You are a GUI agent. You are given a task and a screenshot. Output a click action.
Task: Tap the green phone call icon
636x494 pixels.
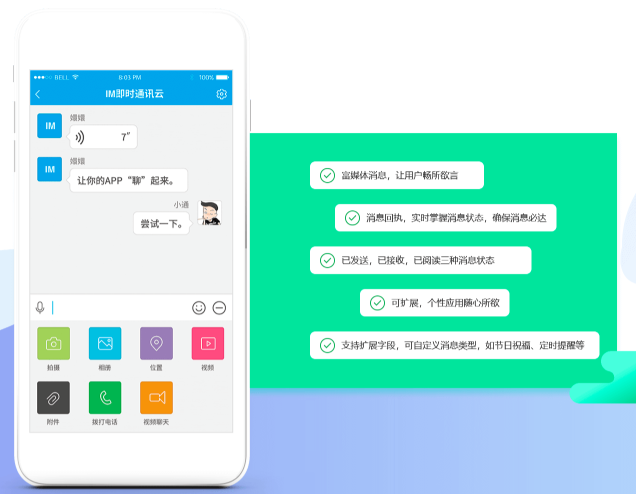(x=105, y=398)
